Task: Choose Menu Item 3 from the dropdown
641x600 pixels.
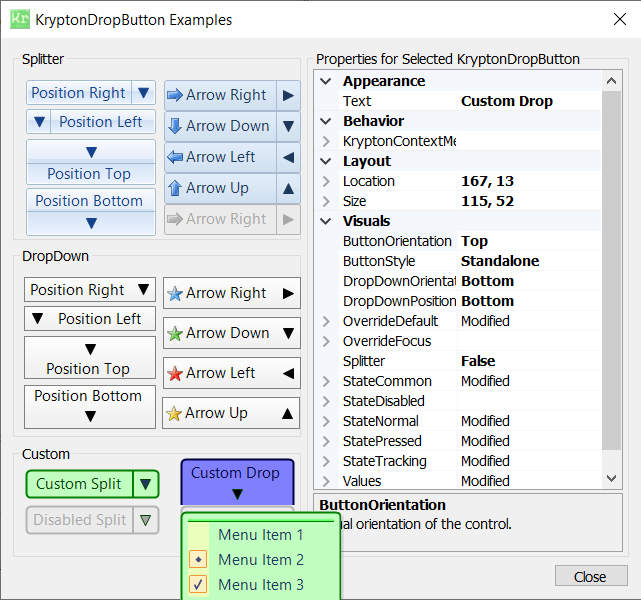Action: click(x=261, y=584)
